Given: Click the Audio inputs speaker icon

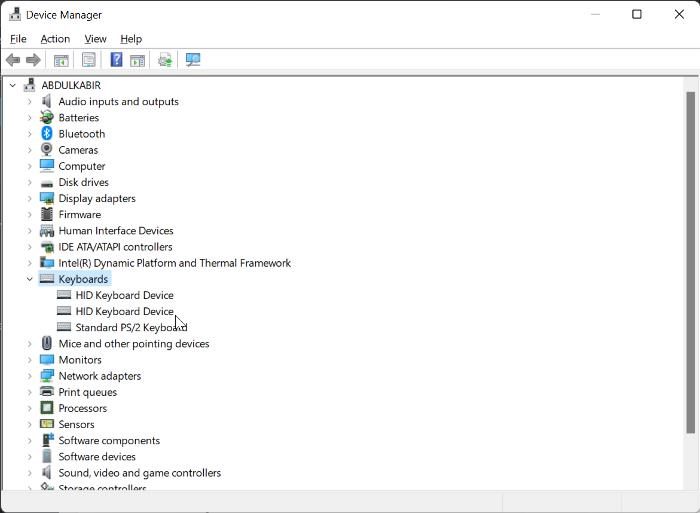Looking at the screenshot, I should click(x=47, y=101).
